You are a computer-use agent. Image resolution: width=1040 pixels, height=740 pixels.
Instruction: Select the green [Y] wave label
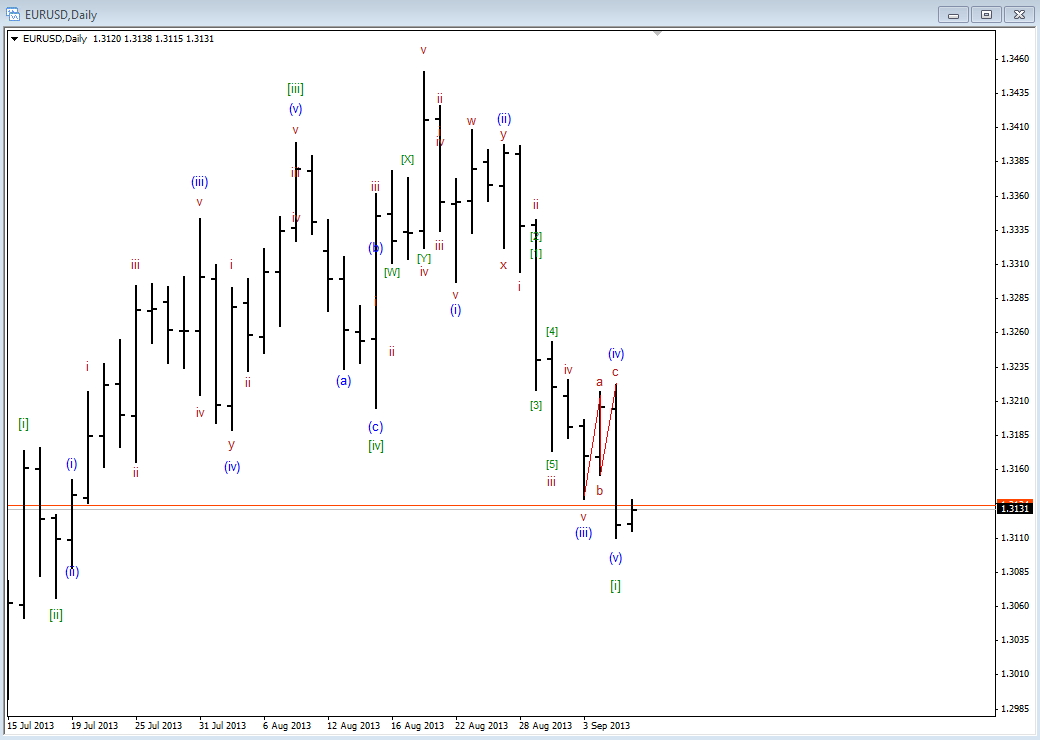click(x=424, y=258)
